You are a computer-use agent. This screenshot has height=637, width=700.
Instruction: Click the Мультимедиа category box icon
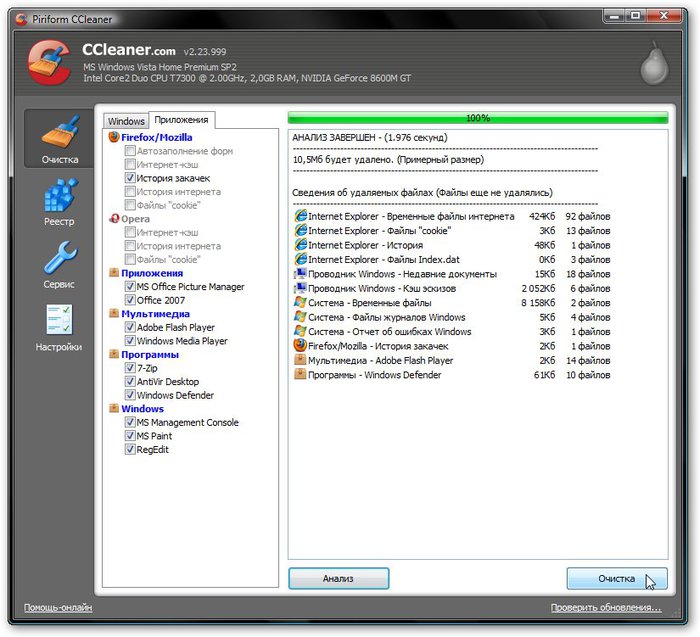coord(114,313)
